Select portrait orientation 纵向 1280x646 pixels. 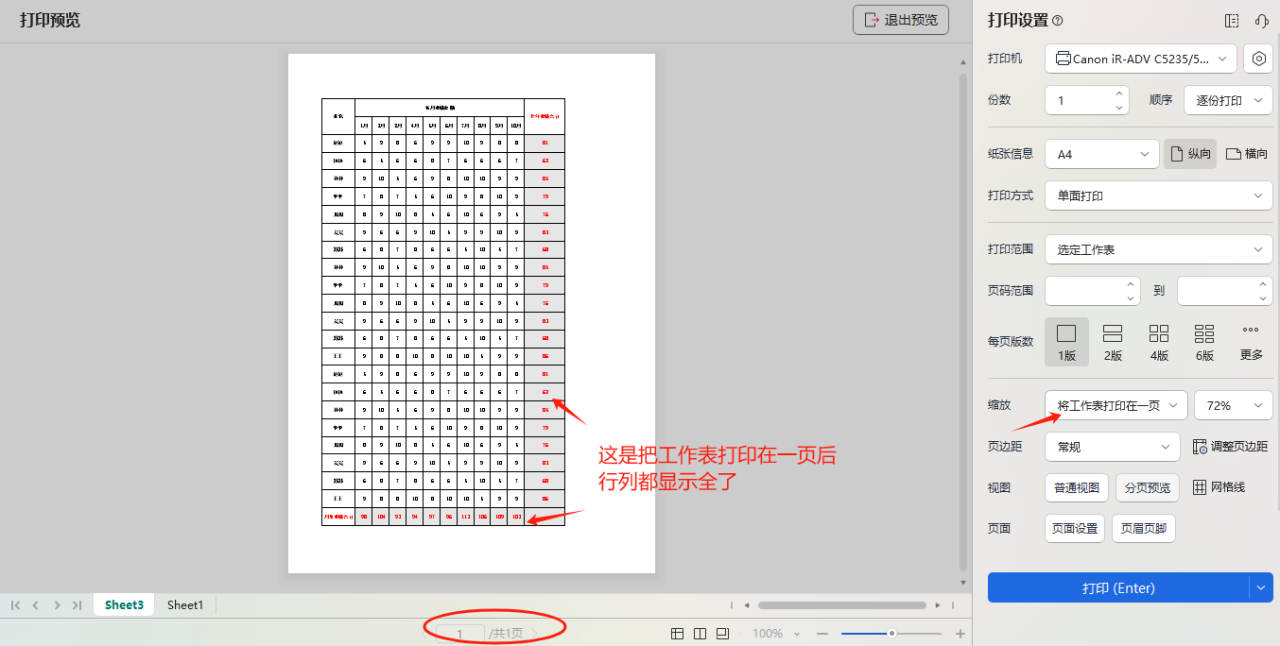(1190, 154)
